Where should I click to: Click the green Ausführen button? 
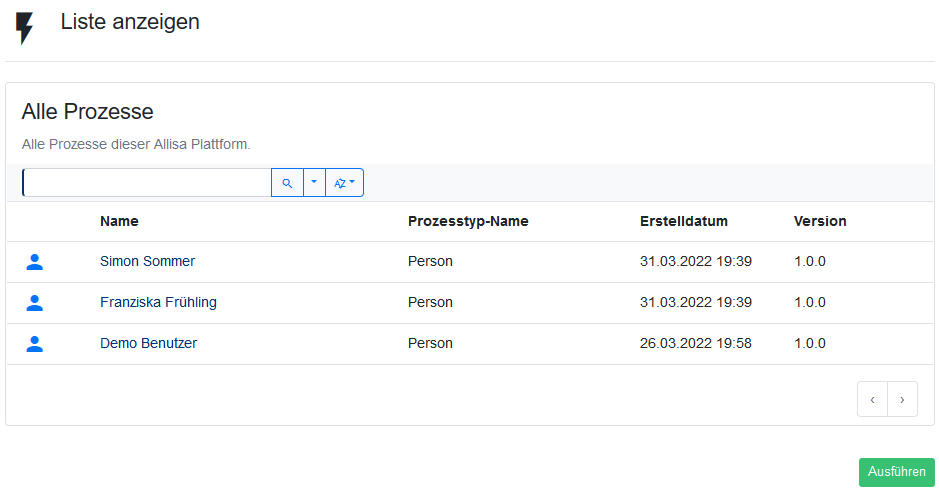(896, 472)
